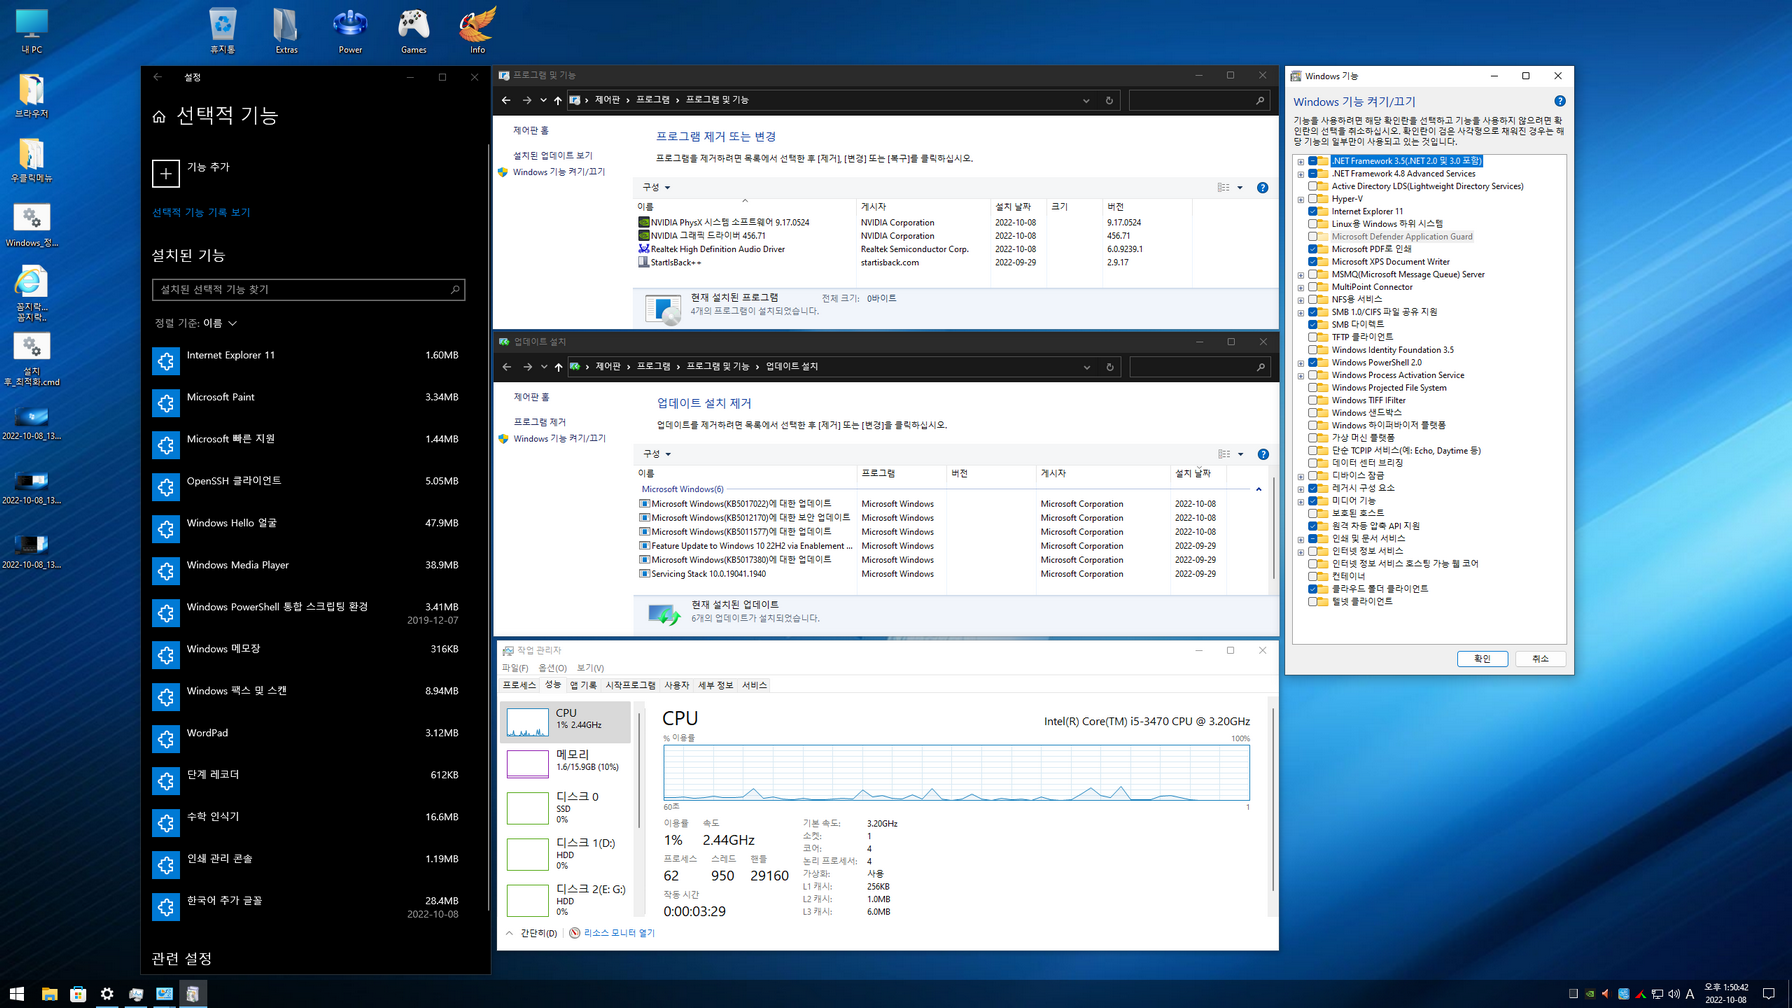Collapse the Microsoft Windows(6) update group
Screen dimensions: 1792x1008
[x=1258, y=489]
